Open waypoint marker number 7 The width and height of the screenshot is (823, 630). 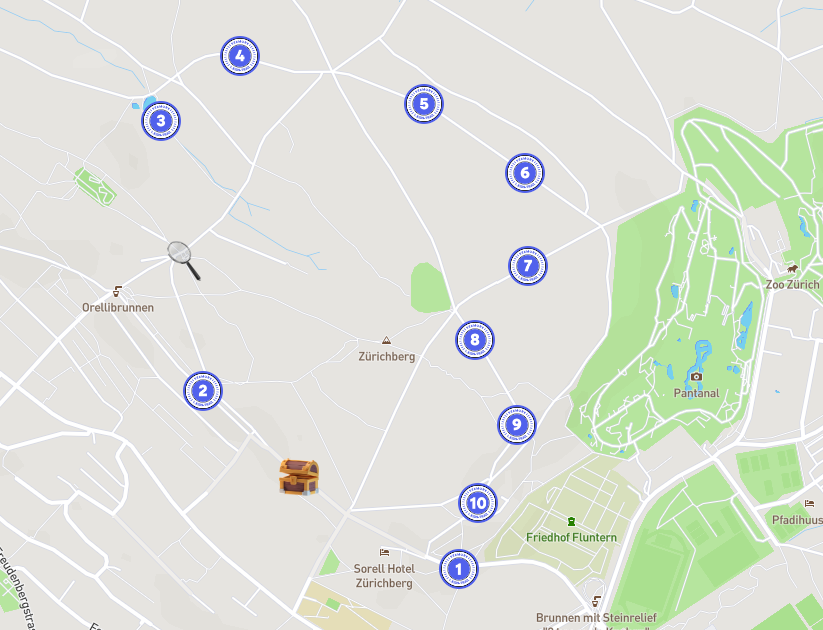pyautogui.click(x=528, y=266)
